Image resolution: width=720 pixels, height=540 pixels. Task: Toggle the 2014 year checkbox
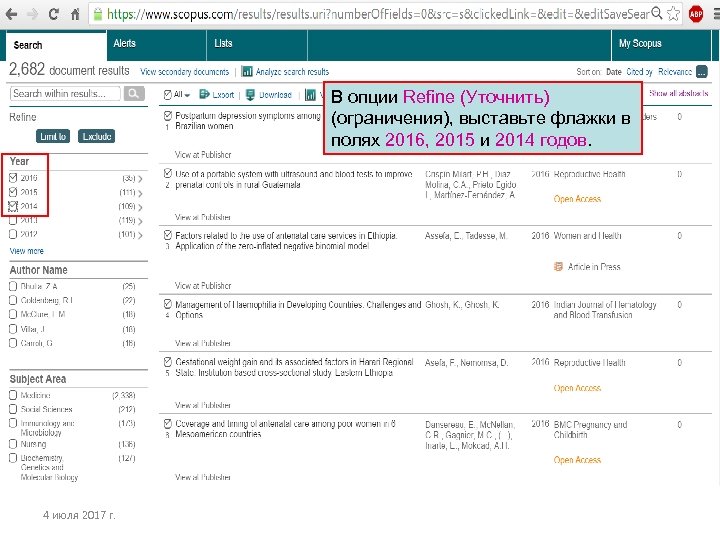click(13, 206)
